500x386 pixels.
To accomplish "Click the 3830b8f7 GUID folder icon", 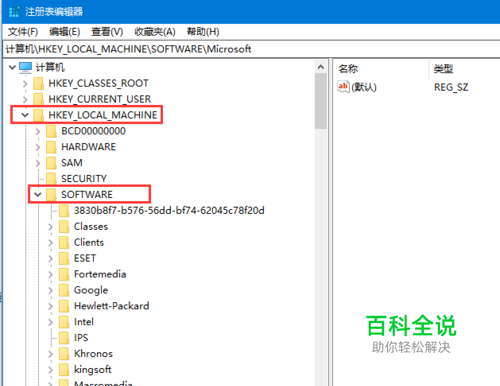I will tap(64, 211).
